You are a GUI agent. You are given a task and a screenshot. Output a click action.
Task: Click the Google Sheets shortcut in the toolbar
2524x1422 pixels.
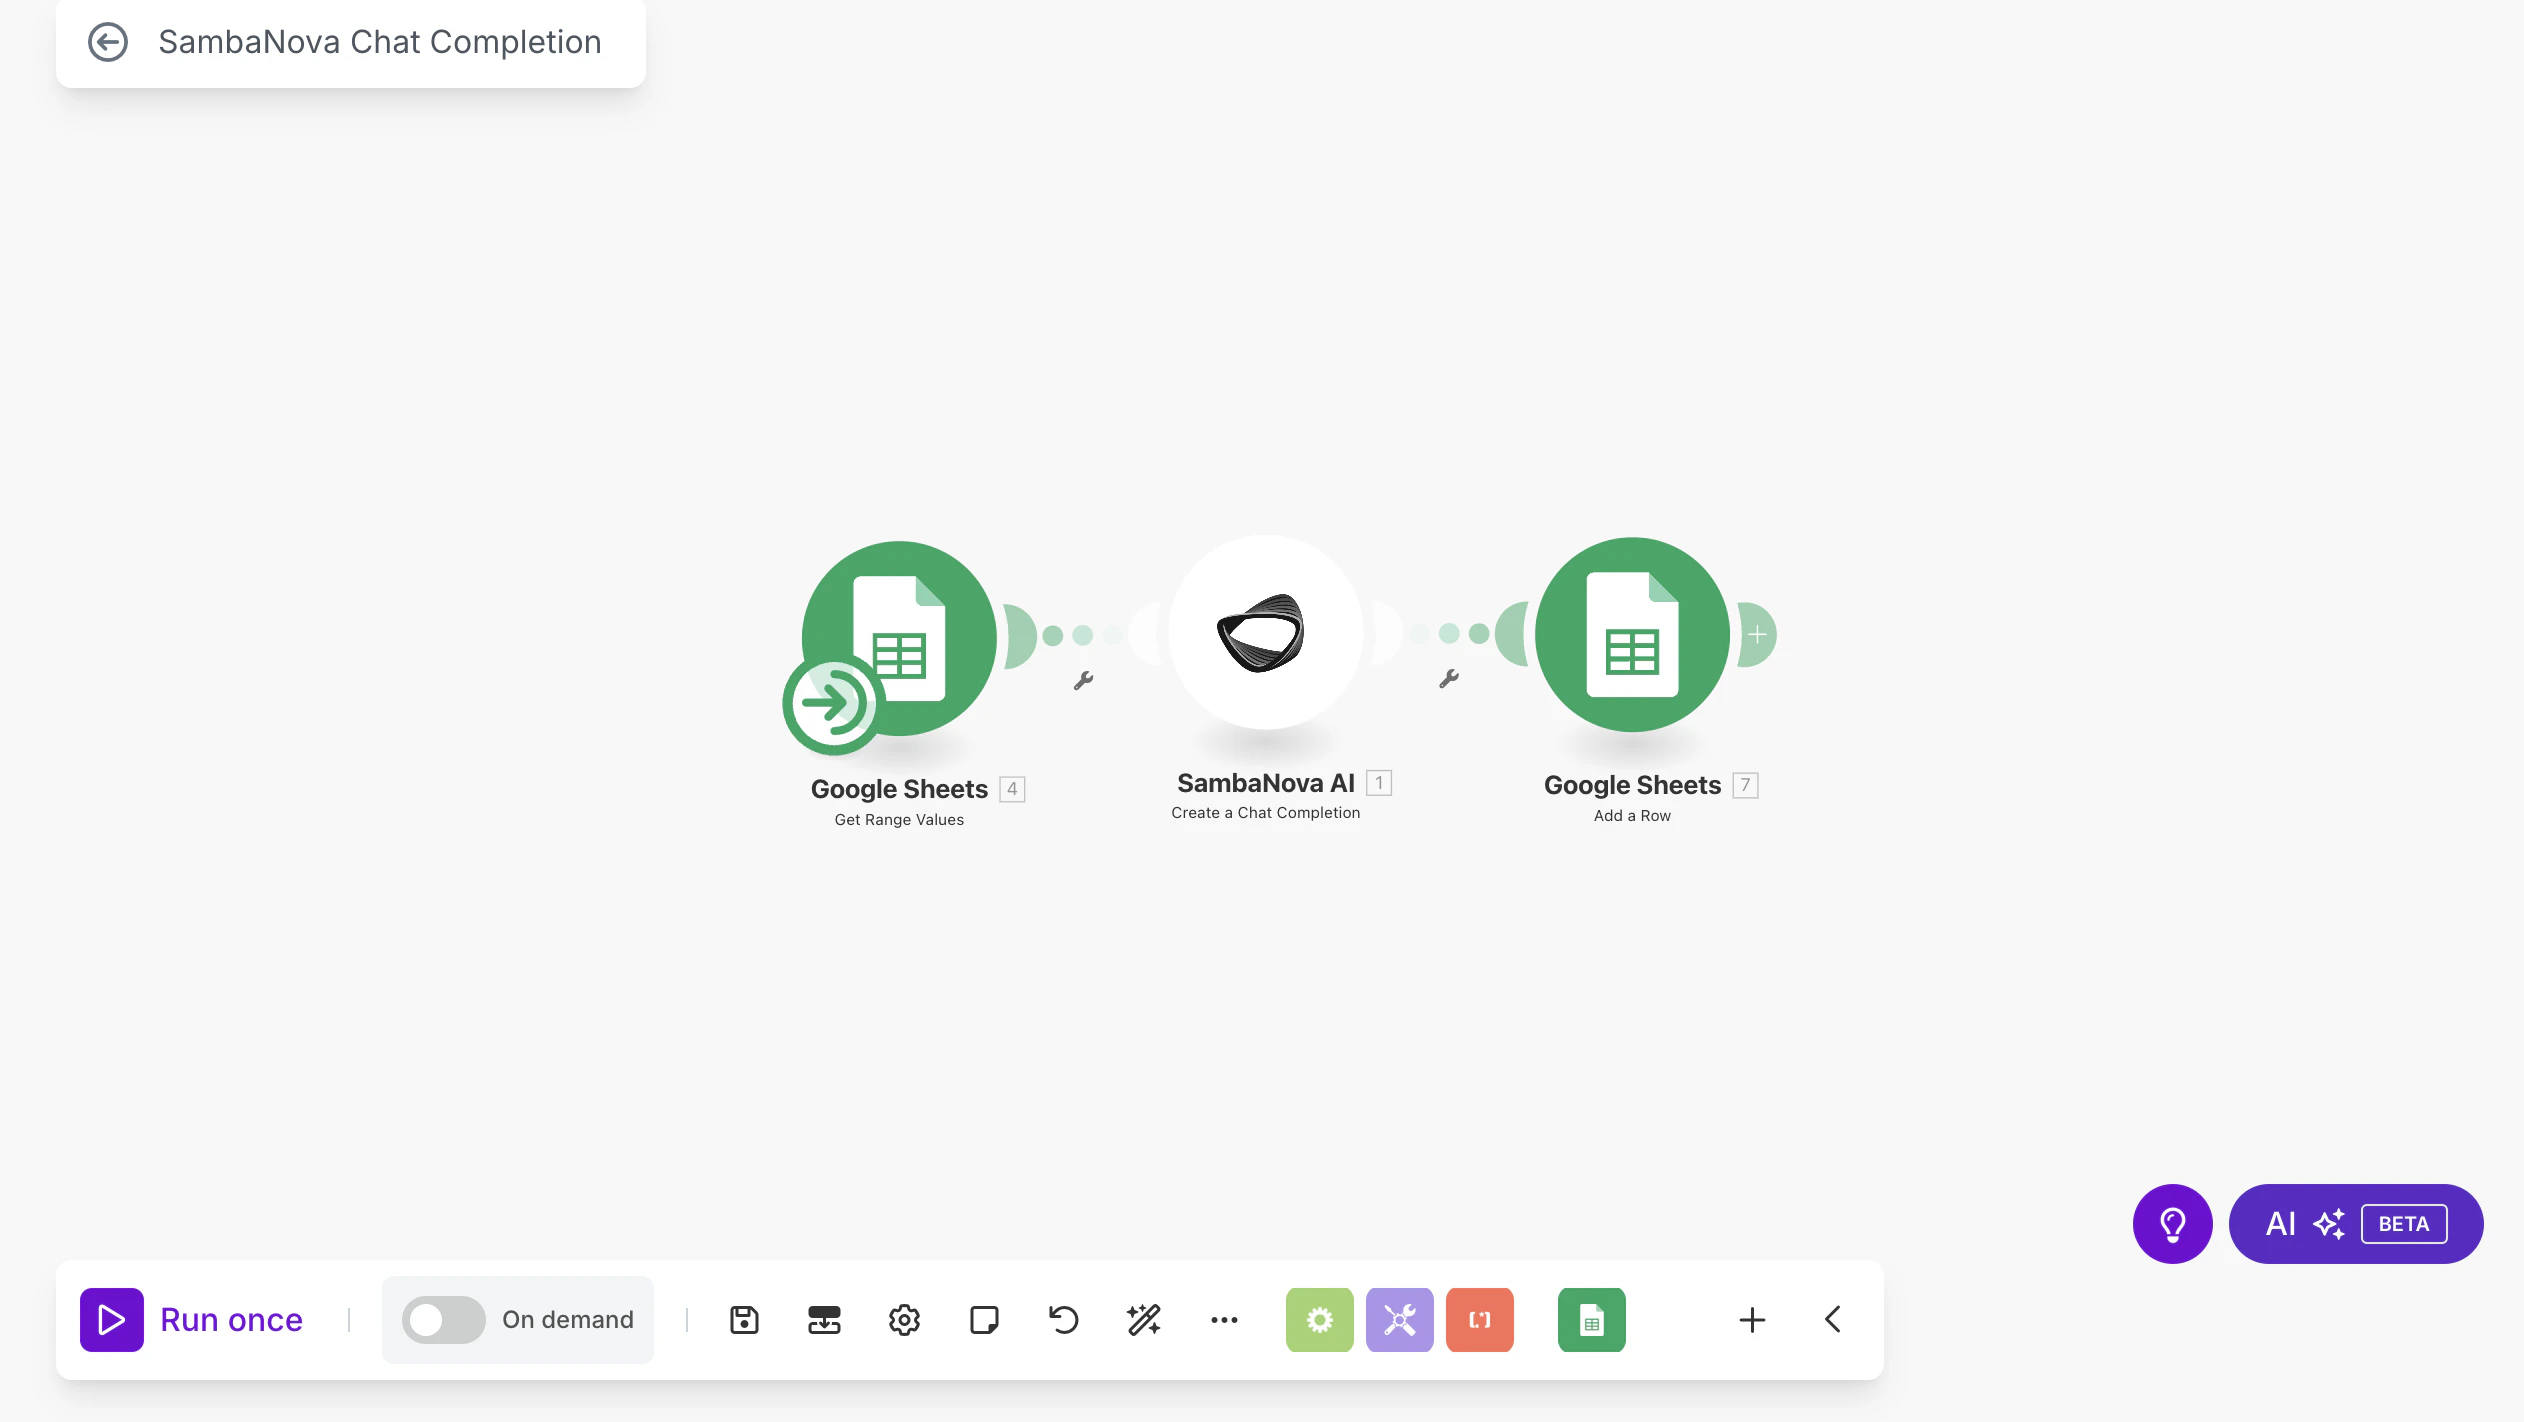1591,1319
